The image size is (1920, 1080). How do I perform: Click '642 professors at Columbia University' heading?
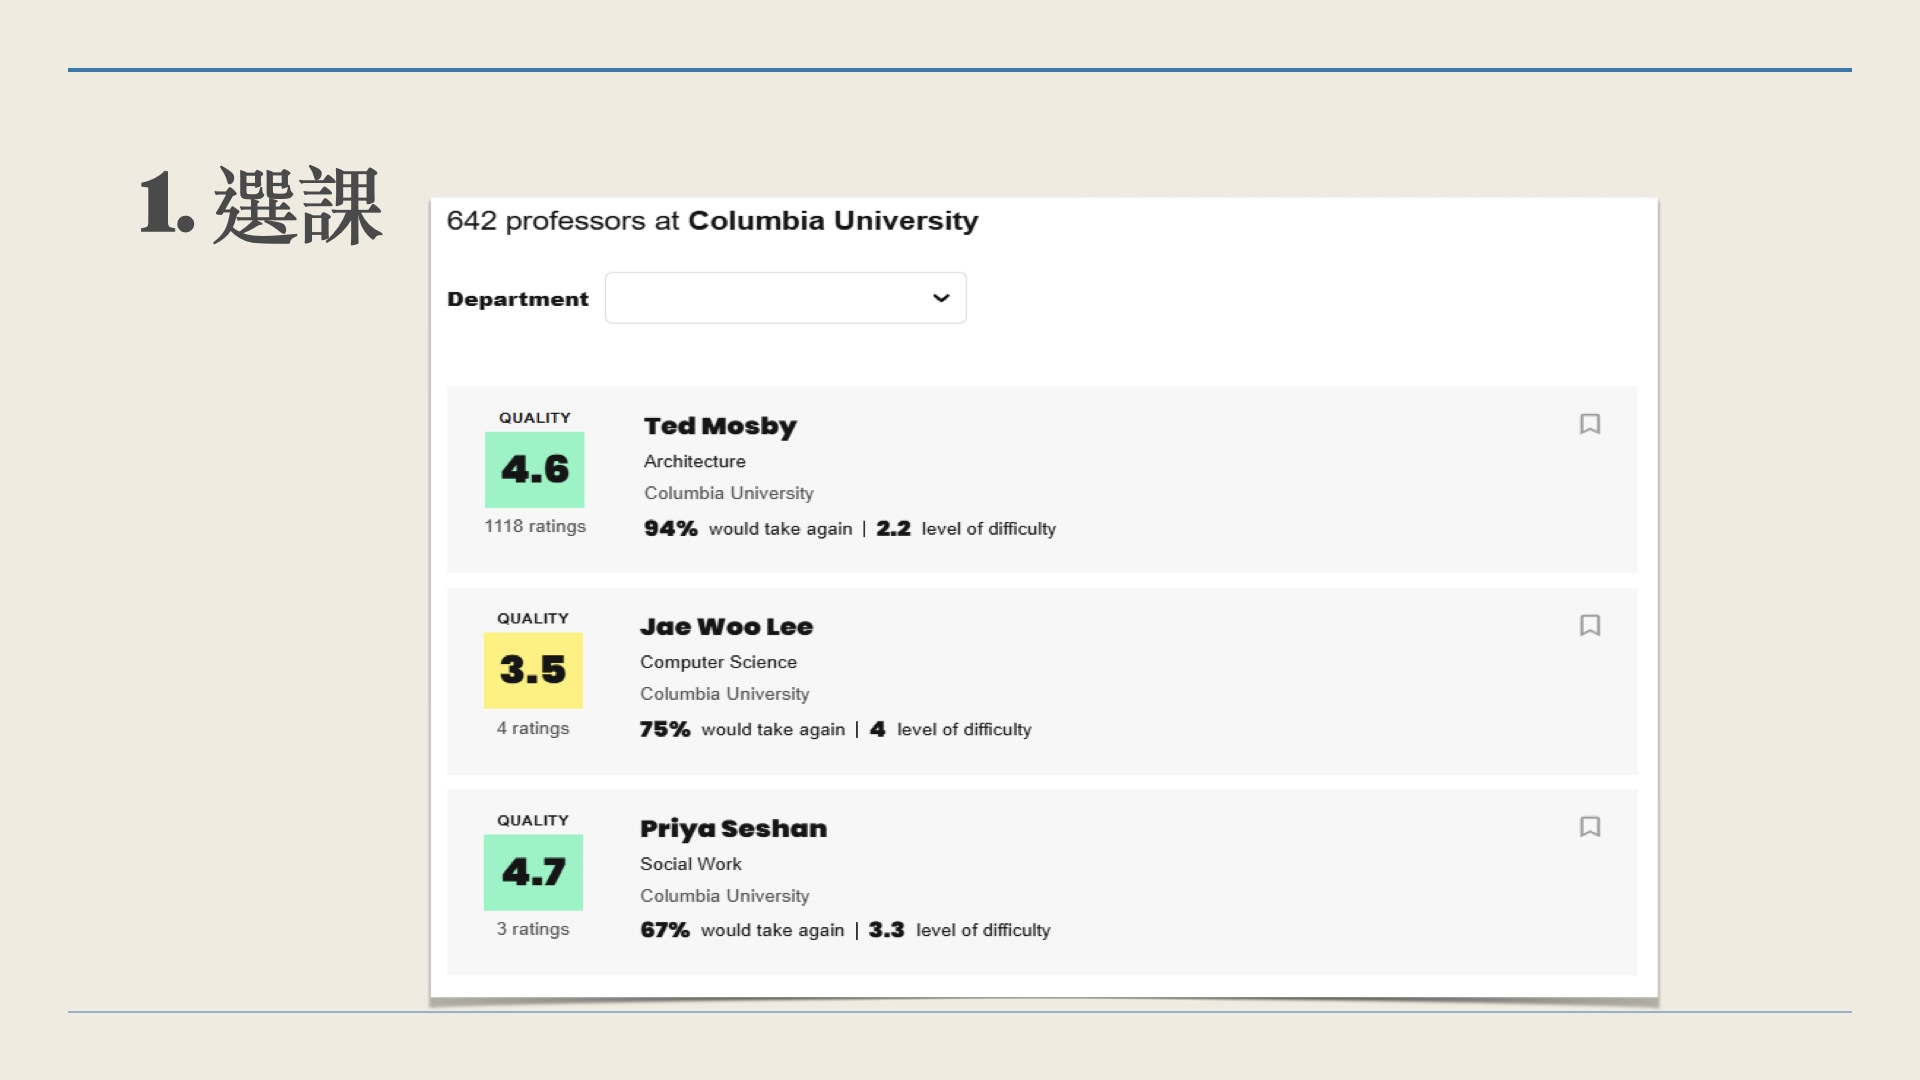coord(712,221)
